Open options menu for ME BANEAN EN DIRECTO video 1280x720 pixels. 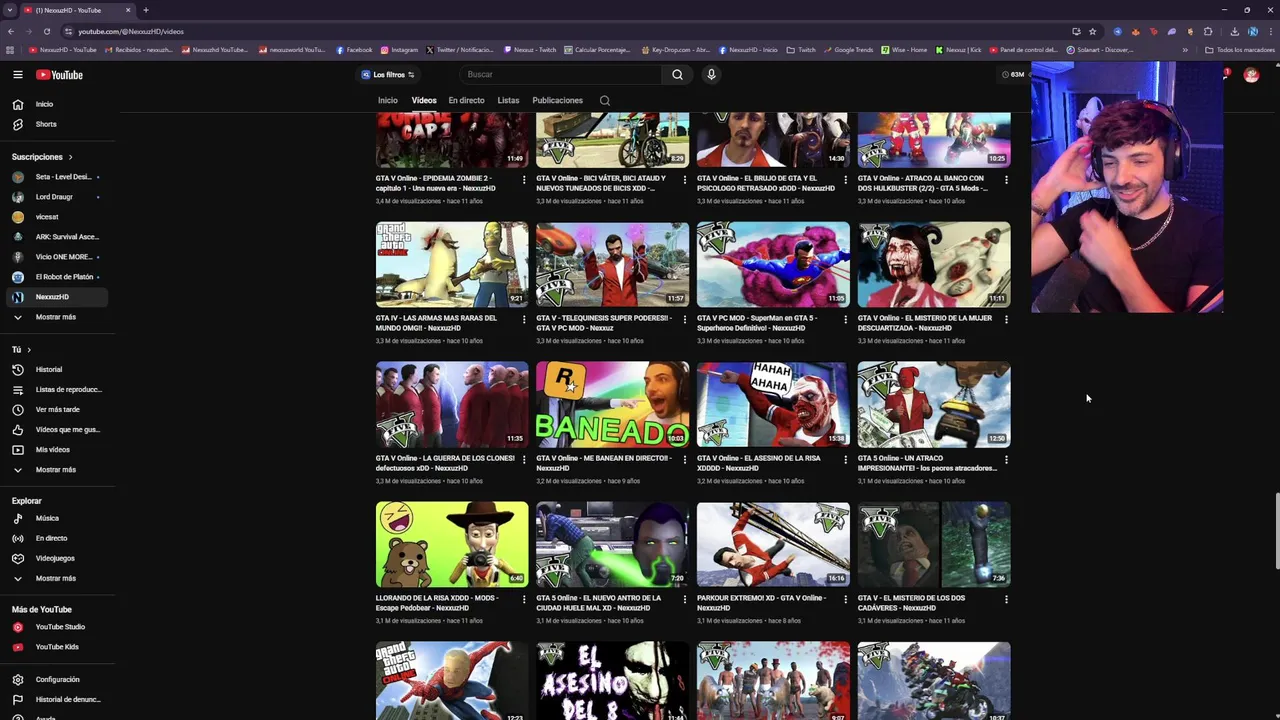pyautogui.click(x=685, y=459)
